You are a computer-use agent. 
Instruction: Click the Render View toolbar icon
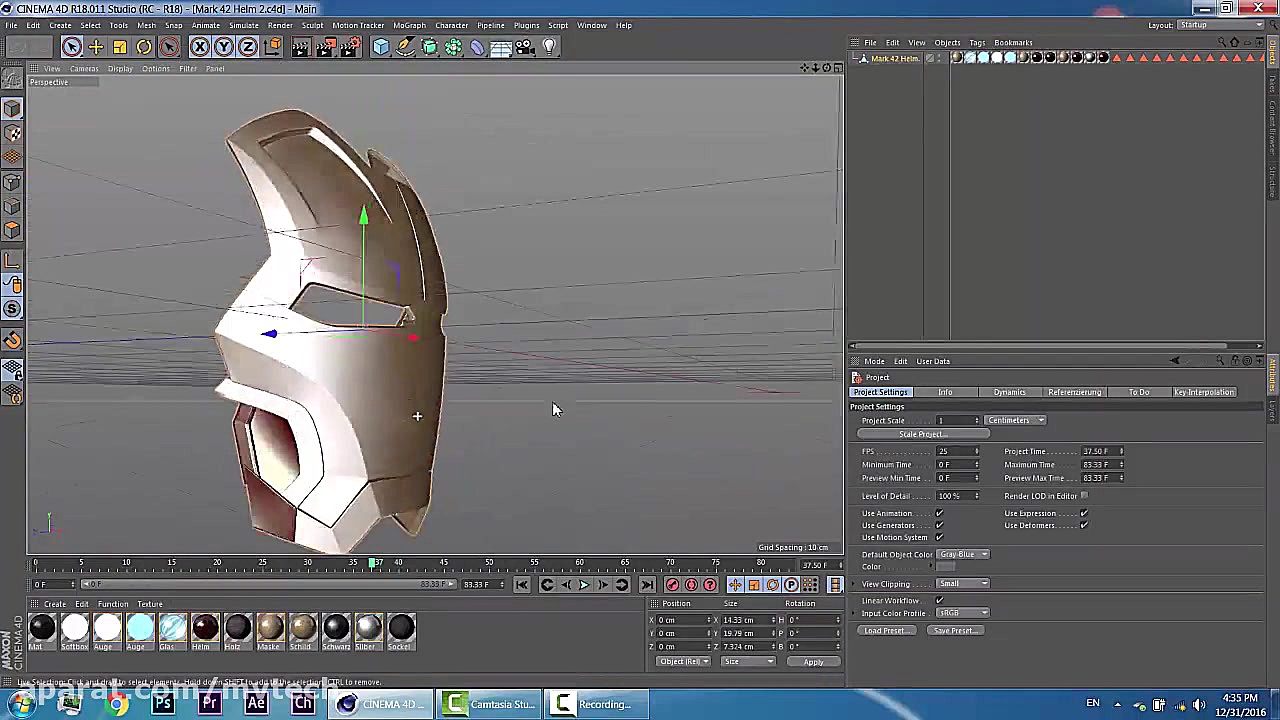pyautogui.click(x=300, y=46)
